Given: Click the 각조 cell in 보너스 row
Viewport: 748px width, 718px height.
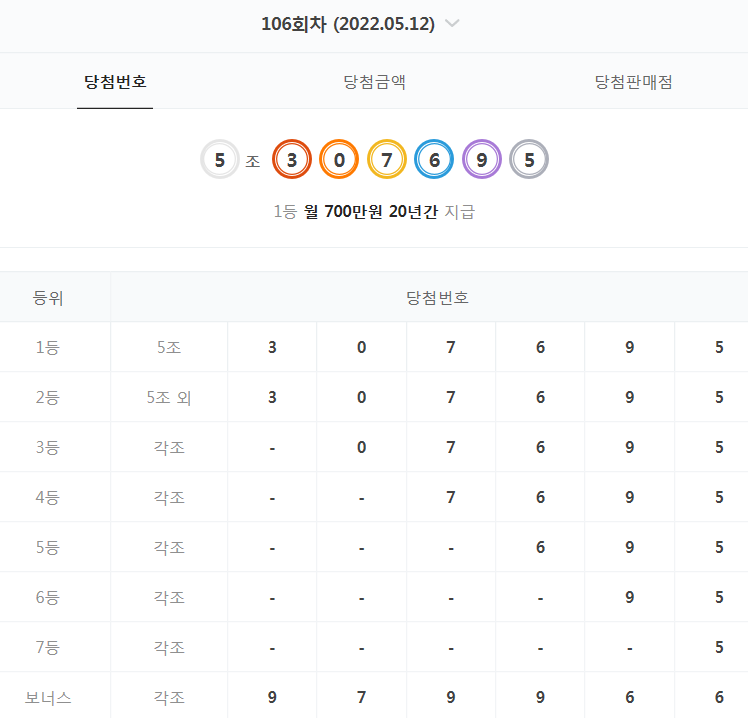Looking at the screenshot, I should click(x=169, y=697).
